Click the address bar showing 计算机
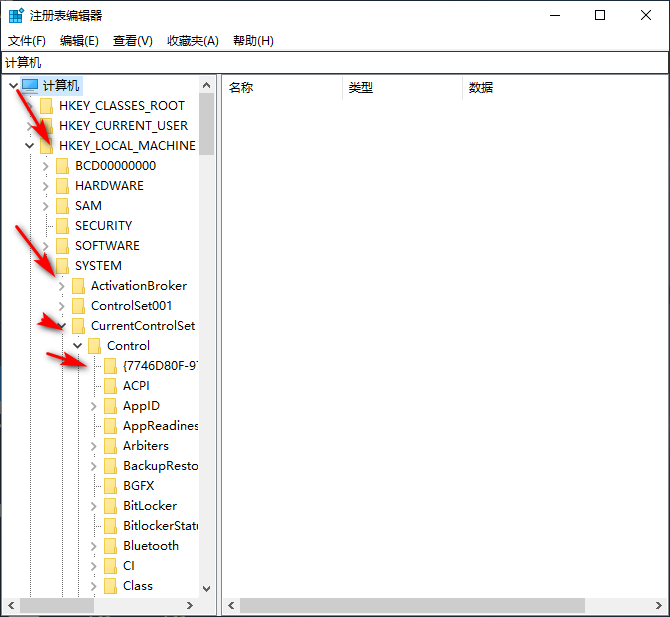 pos(335,63)
